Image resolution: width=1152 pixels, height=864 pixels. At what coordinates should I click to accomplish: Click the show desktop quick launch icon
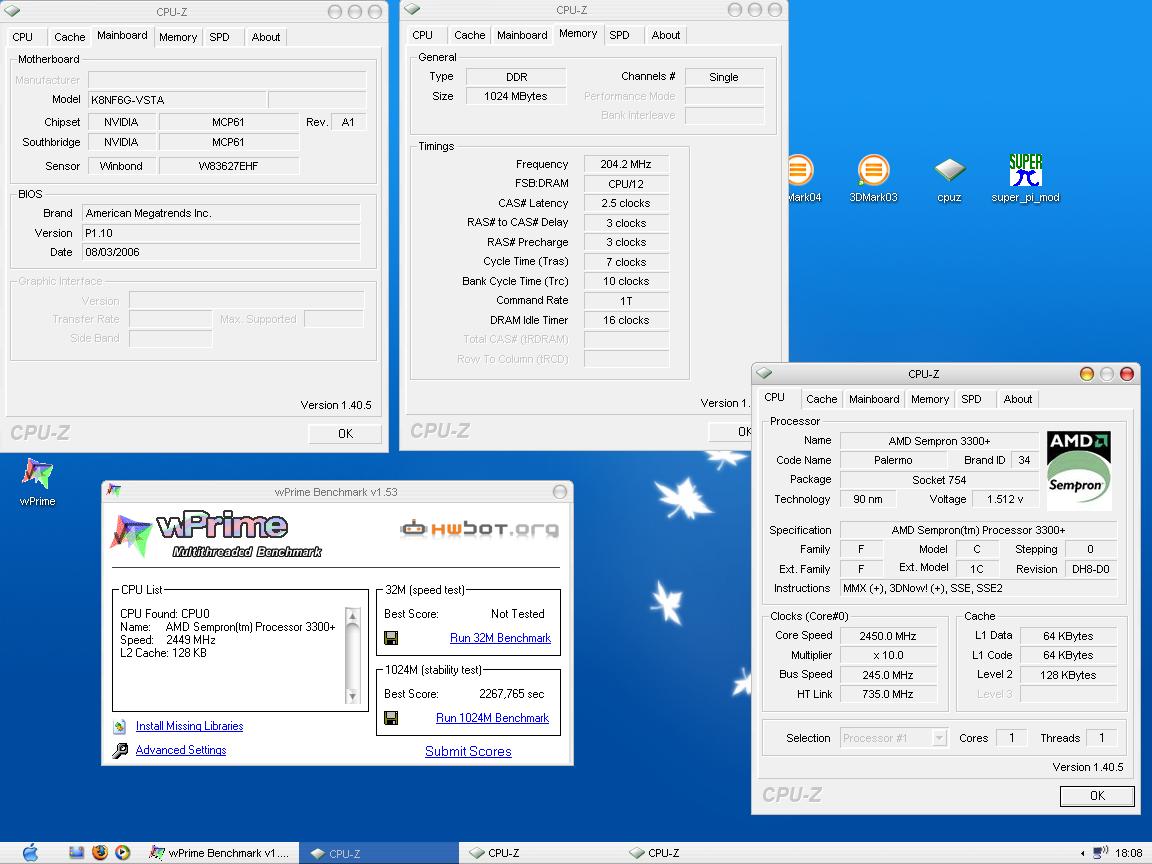click(x=76, y=852)
